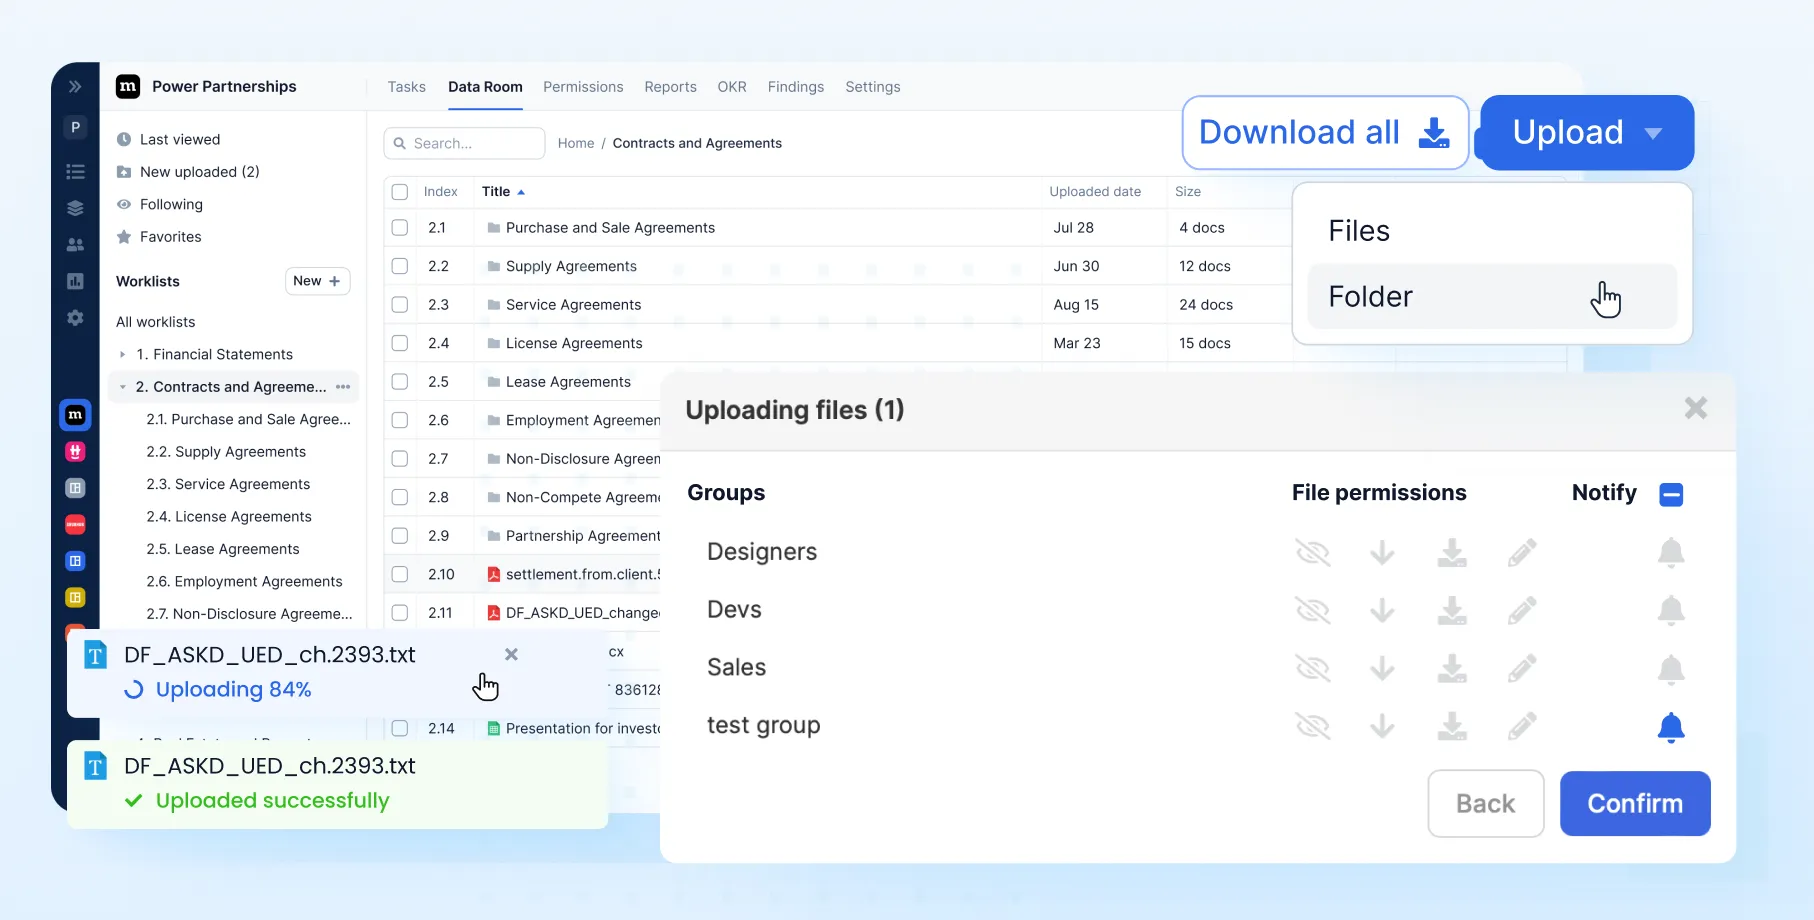
Task: Sort by Title column header
Action: tap(503, 192)
